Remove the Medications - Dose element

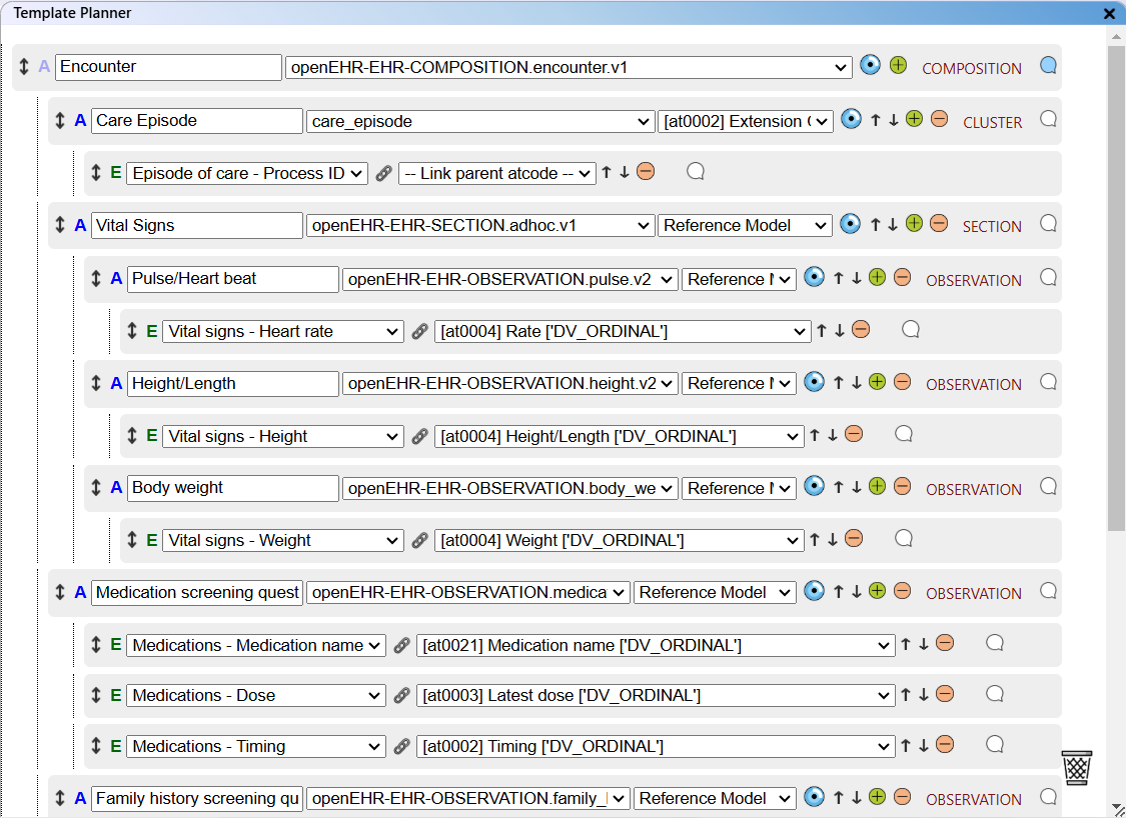(x=944, y=694)
